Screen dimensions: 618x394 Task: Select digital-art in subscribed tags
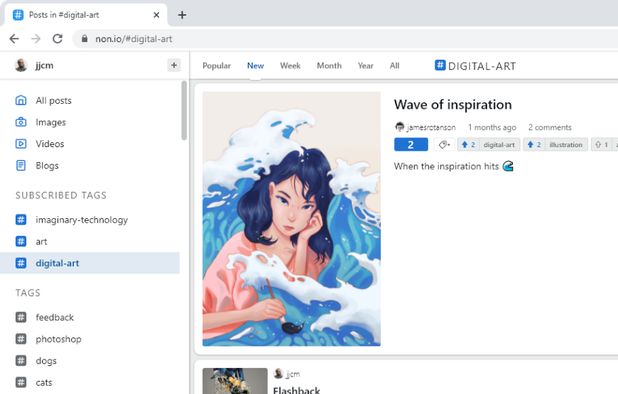[x=90, y=263]
